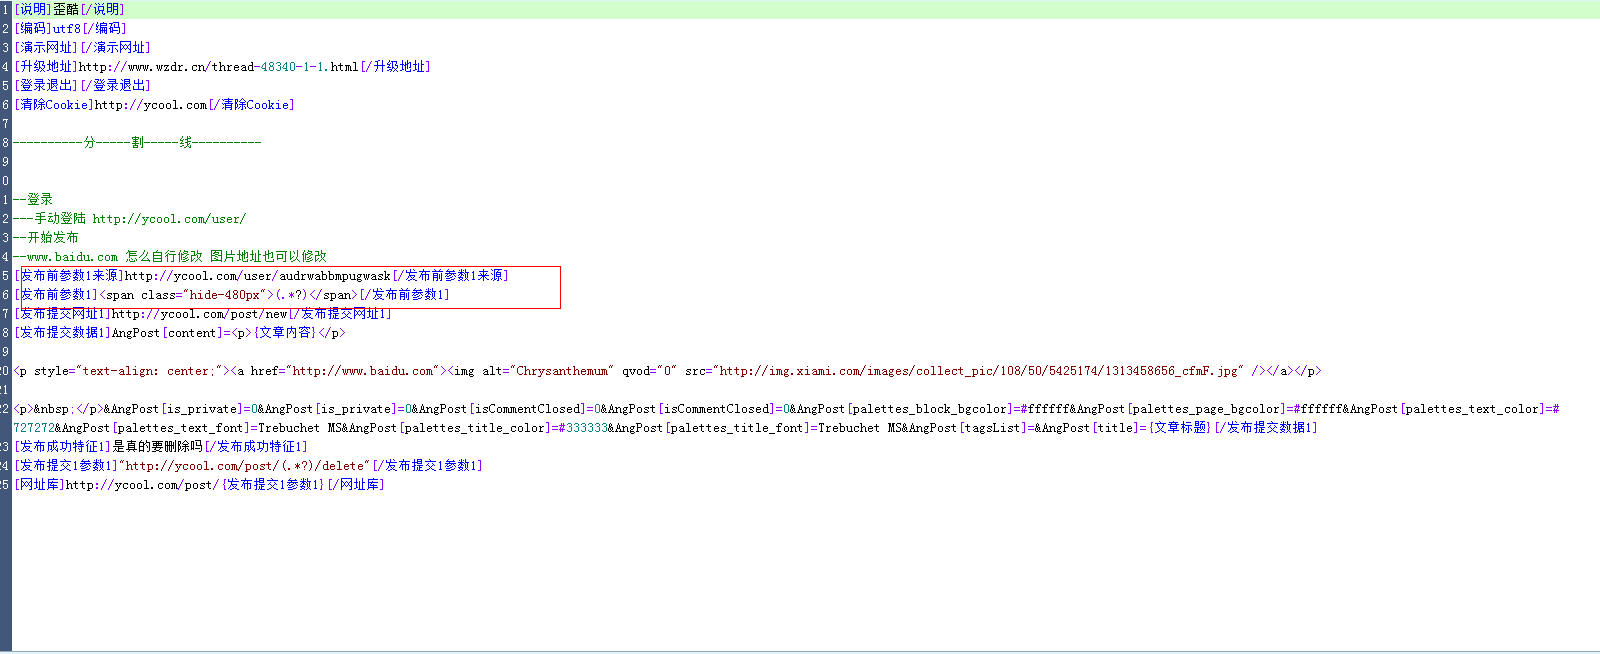Click the --开始发布 comment line
This screenshot has width=1600, height=654.
[x=46, y=238]
